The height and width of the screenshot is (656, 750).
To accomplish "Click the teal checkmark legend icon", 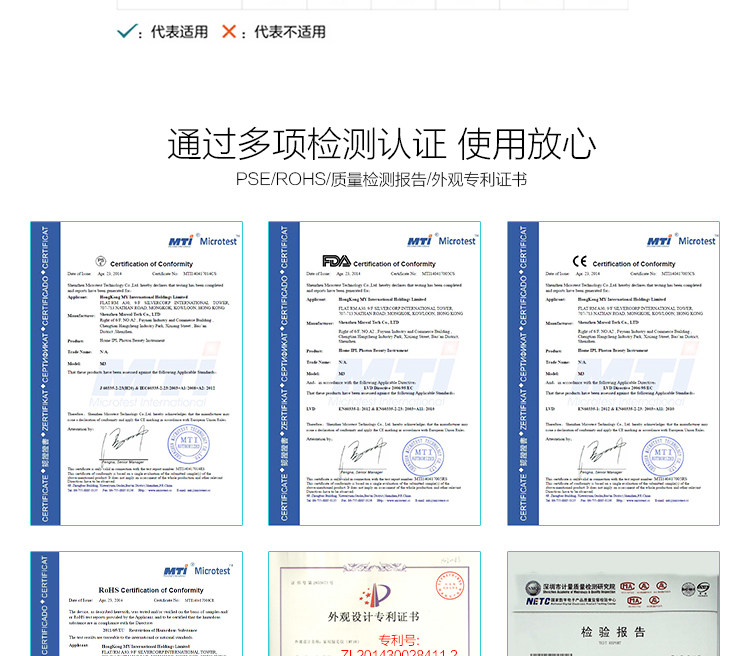I will coord(127,31).
